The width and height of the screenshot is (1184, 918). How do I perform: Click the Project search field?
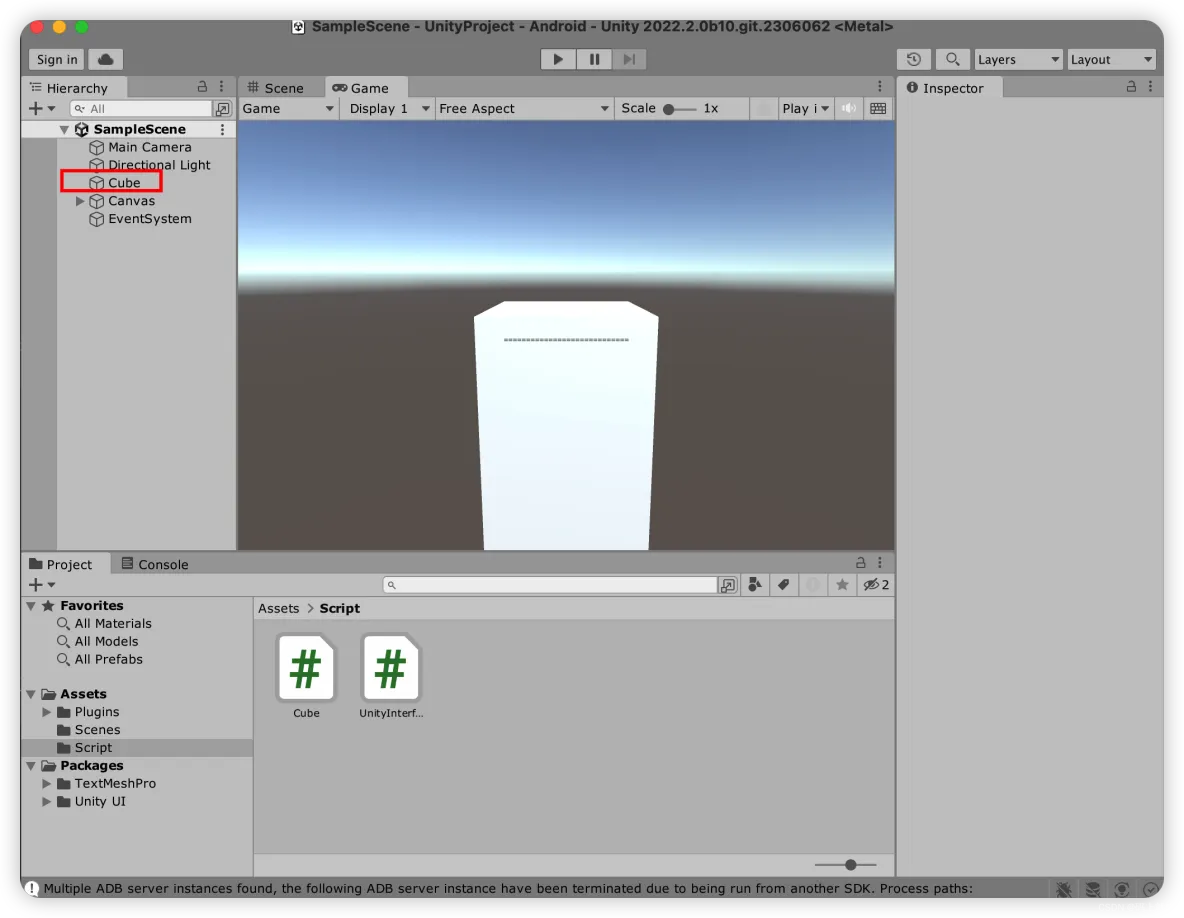[x=550, y=585]
